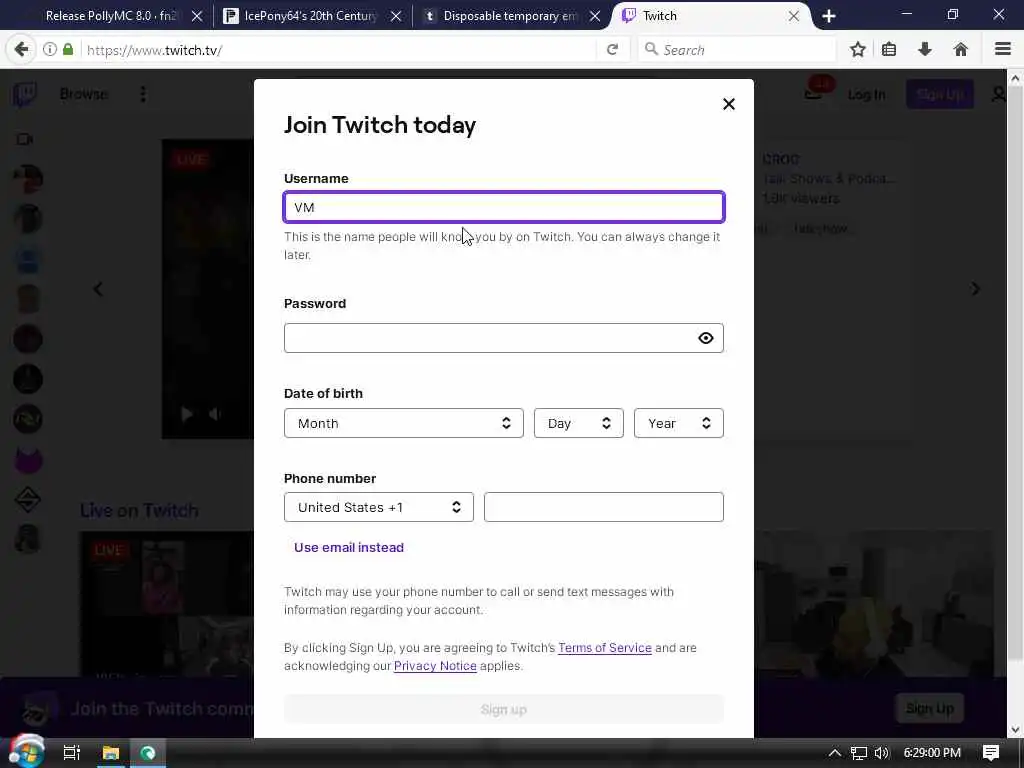Open the Windows Start menu
Viewport: 1024px width, 768px height.
pyautogui.click(x=25, y=753)
